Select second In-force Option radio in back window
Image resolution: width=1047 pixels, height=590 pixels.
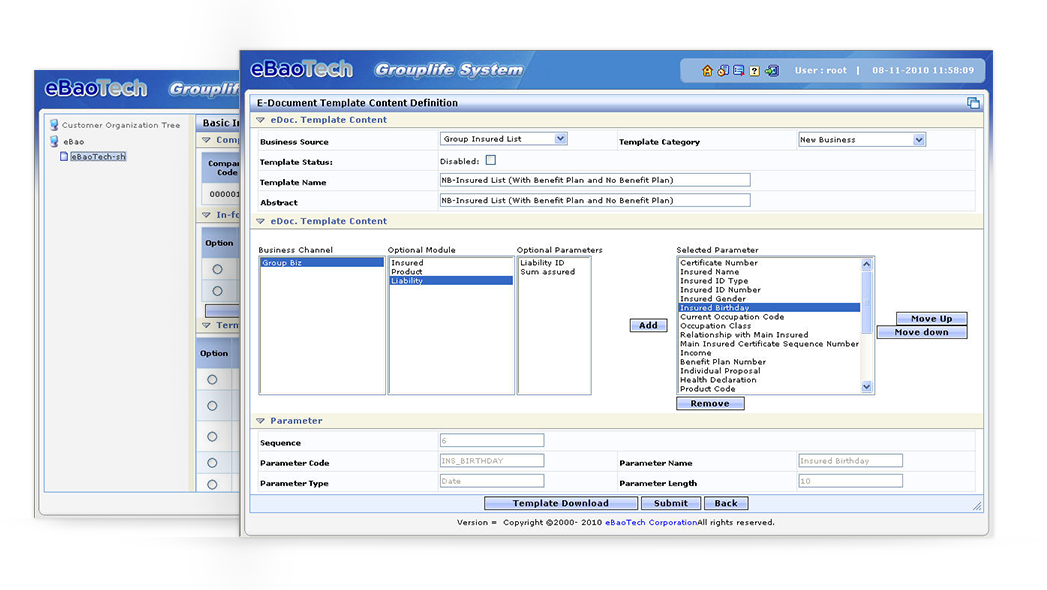click(x=217, y=291)
